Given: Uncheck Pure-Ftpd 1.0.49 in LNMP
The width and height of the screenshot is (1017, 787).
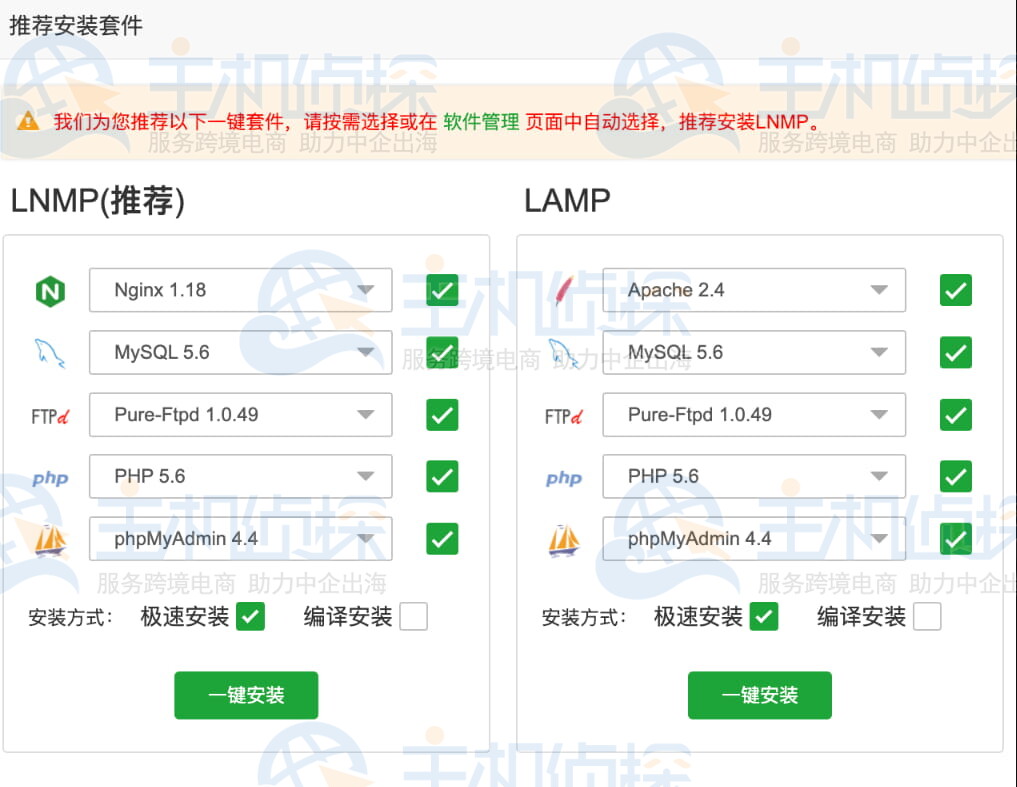Looking at the screenshot, I should pos(442,415).
